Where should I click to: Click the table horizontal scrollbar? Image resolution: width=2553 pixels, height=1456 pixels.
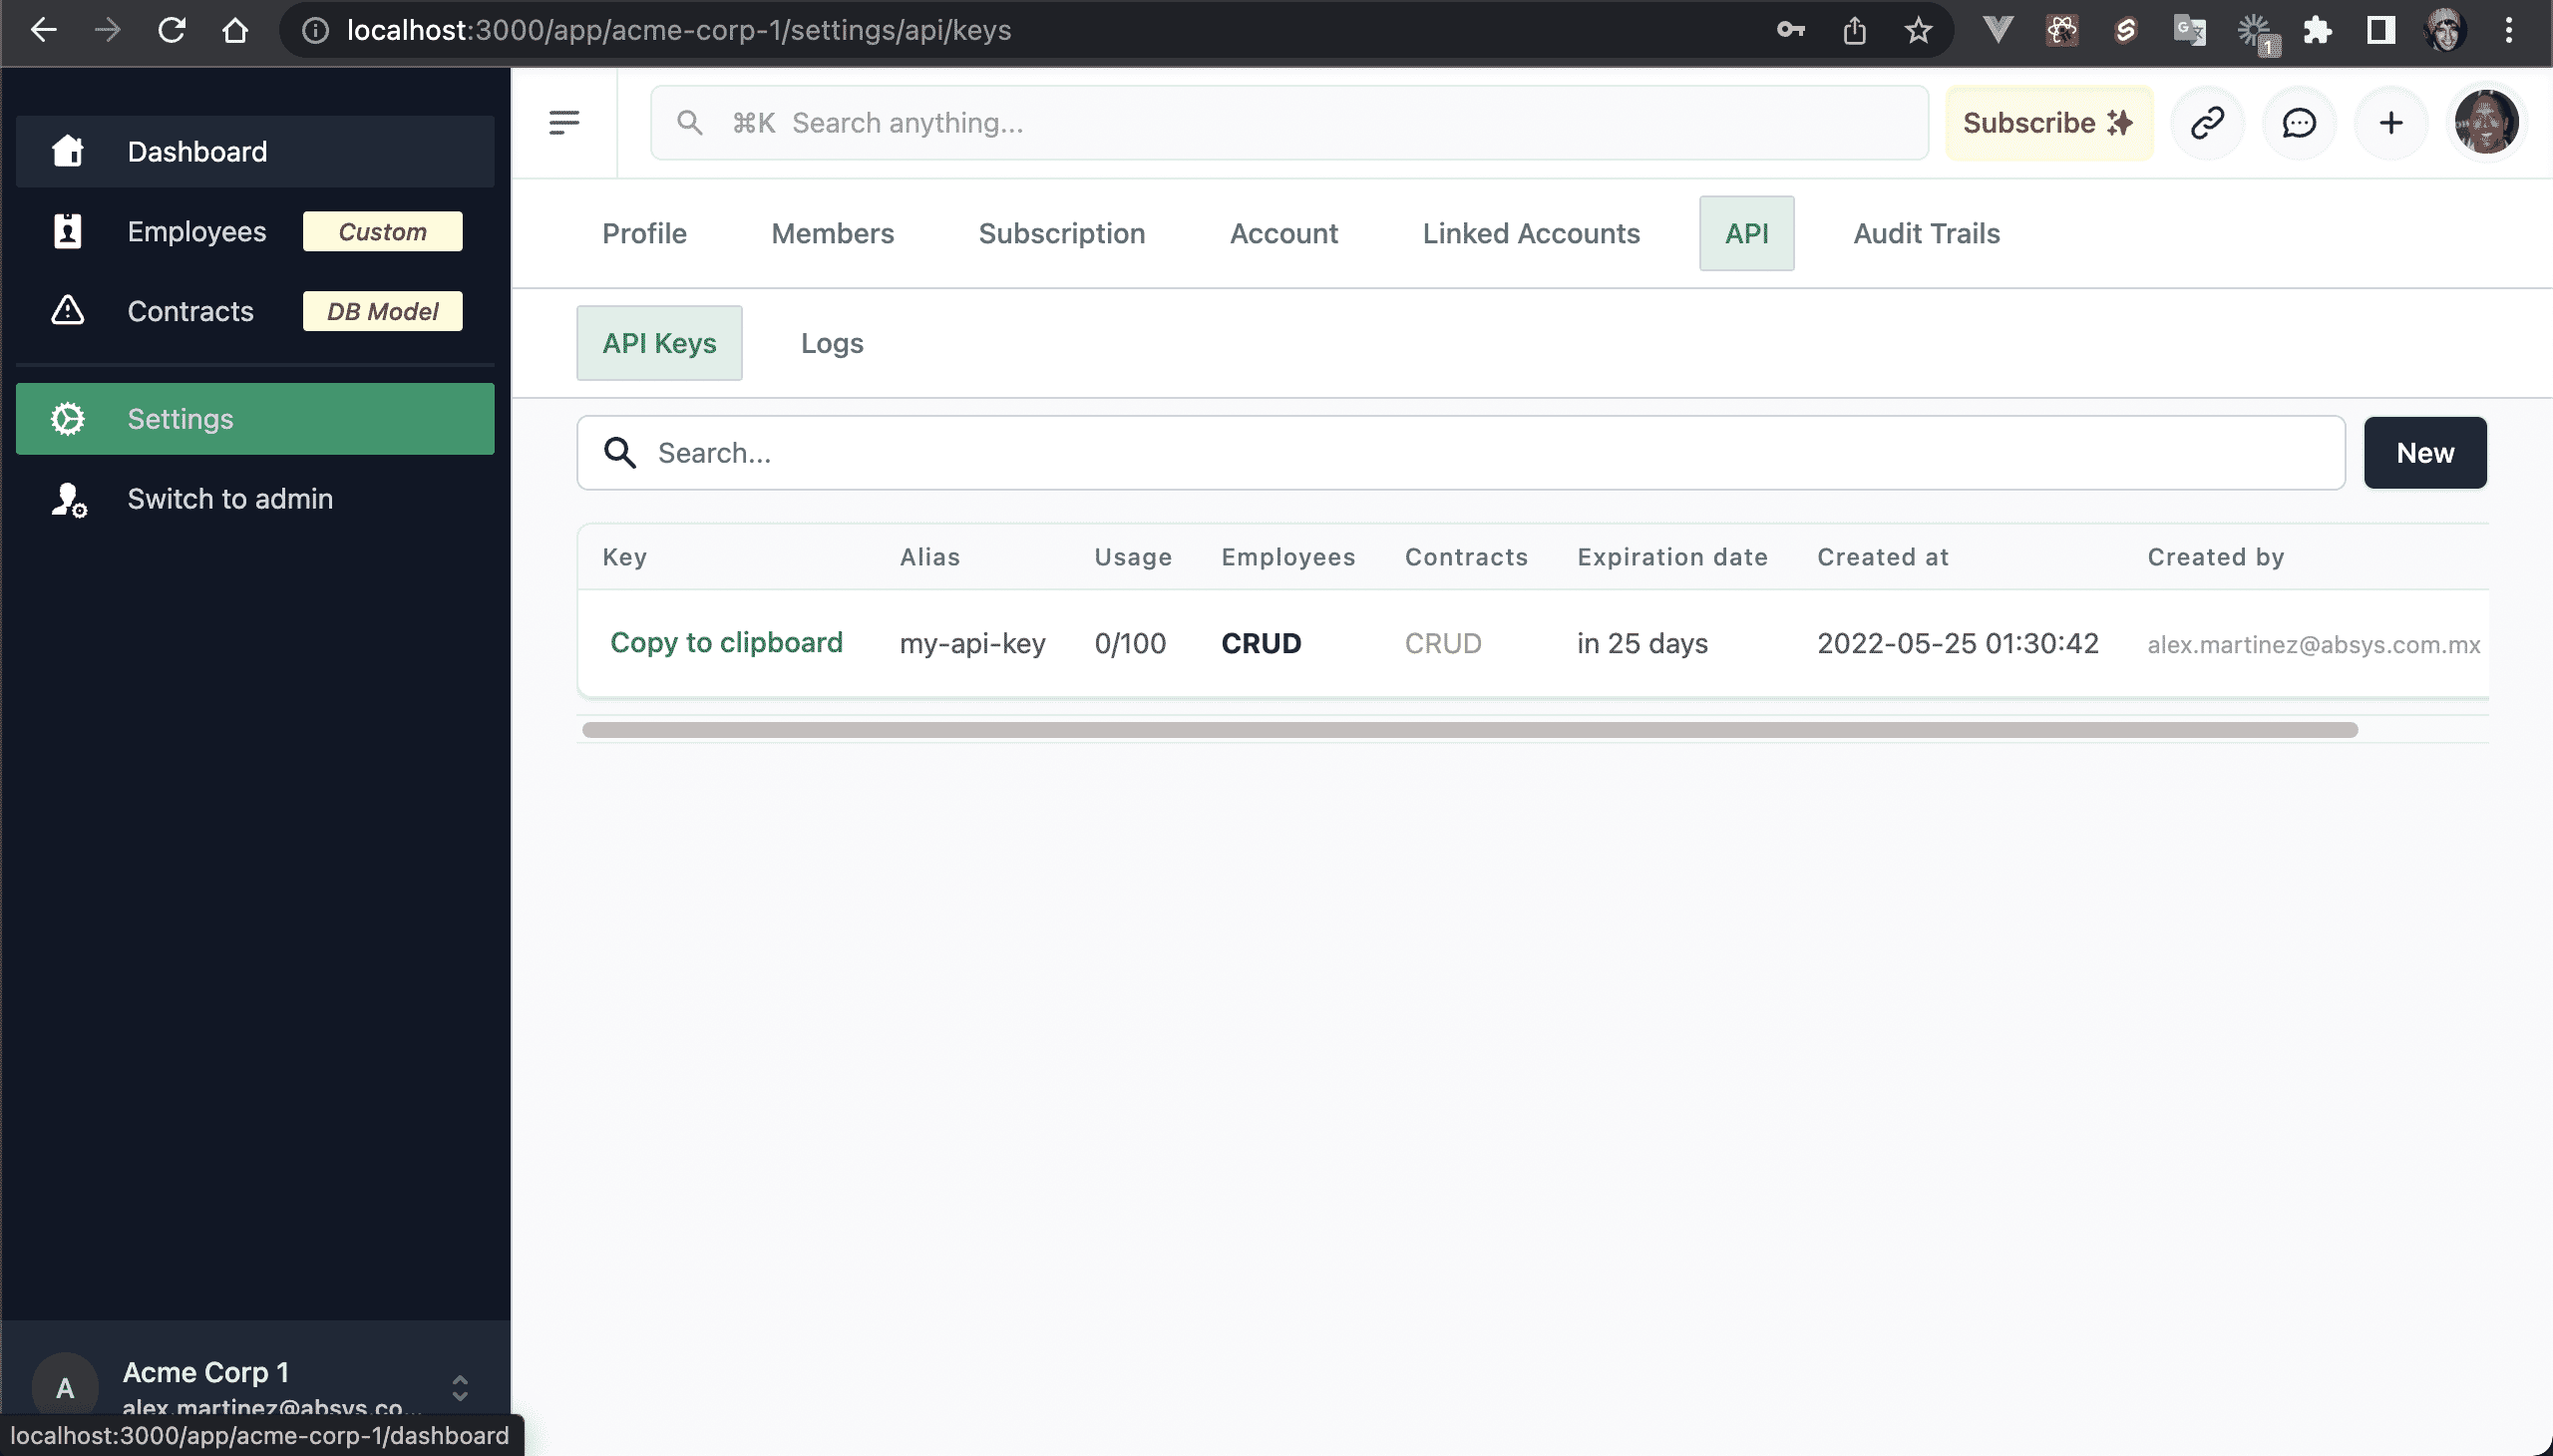(1469, 730)
